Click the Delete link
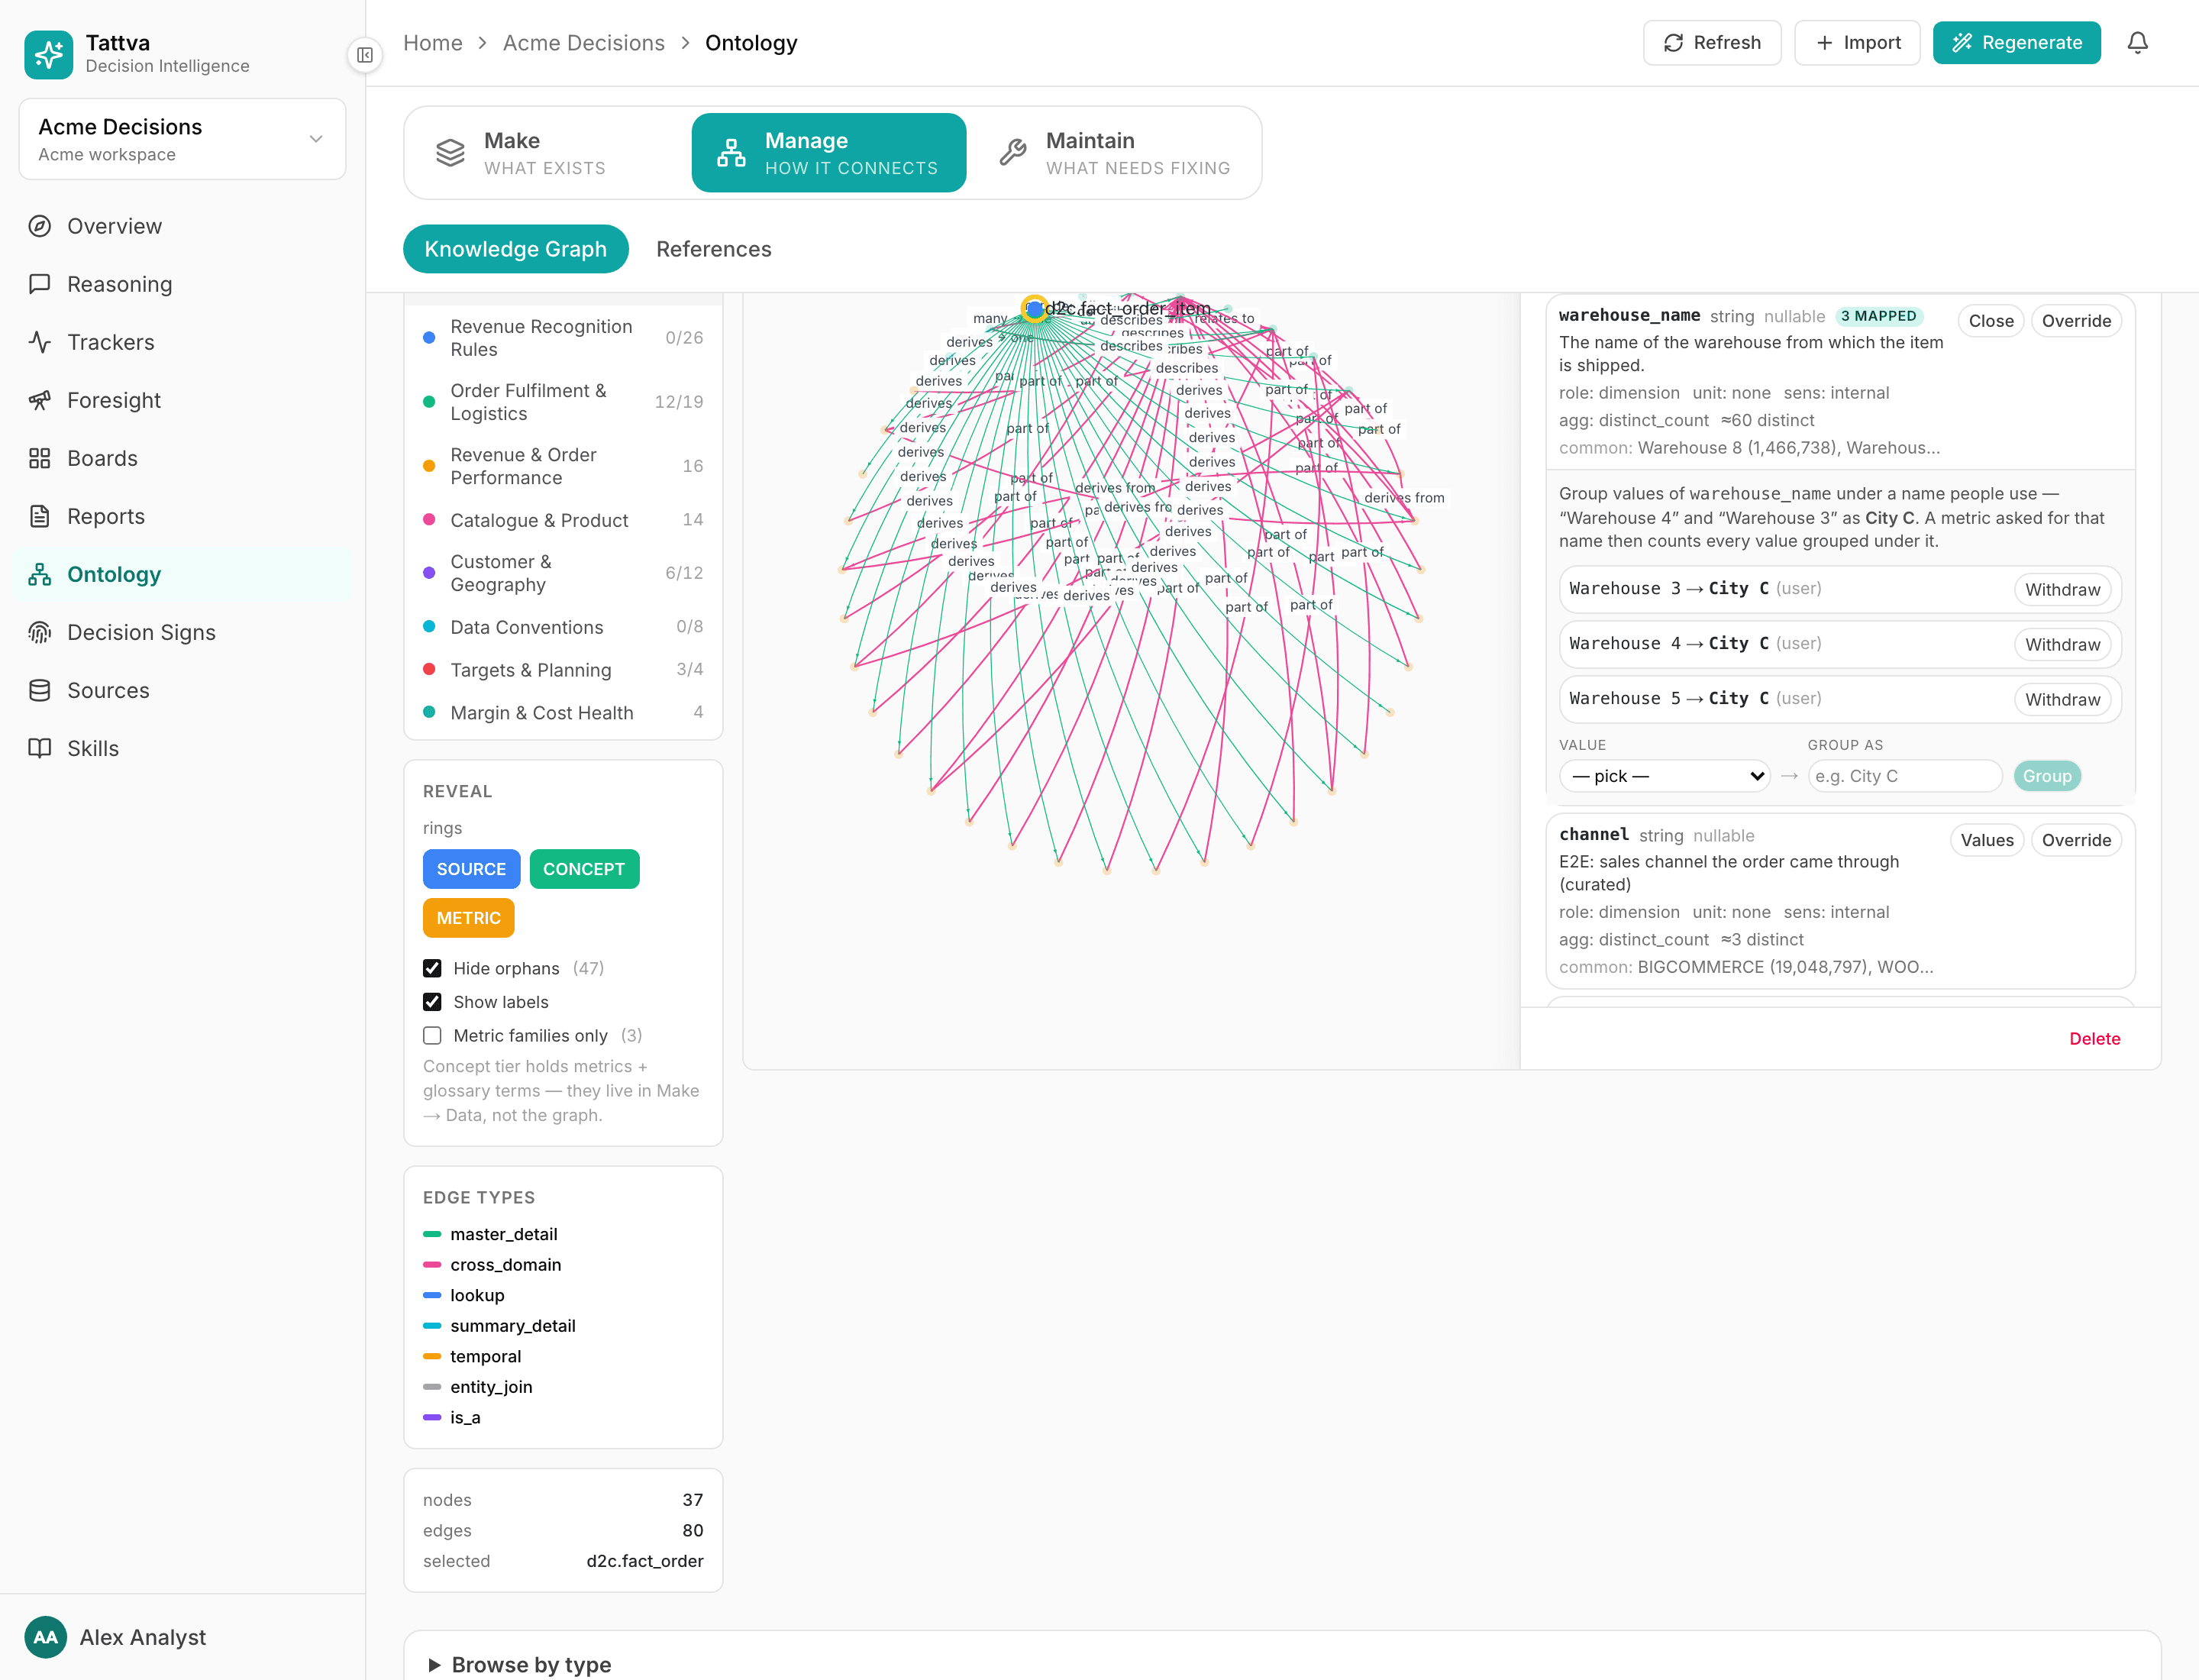Screen dimensions: 2199x1680 (x=2094, y=1039)
